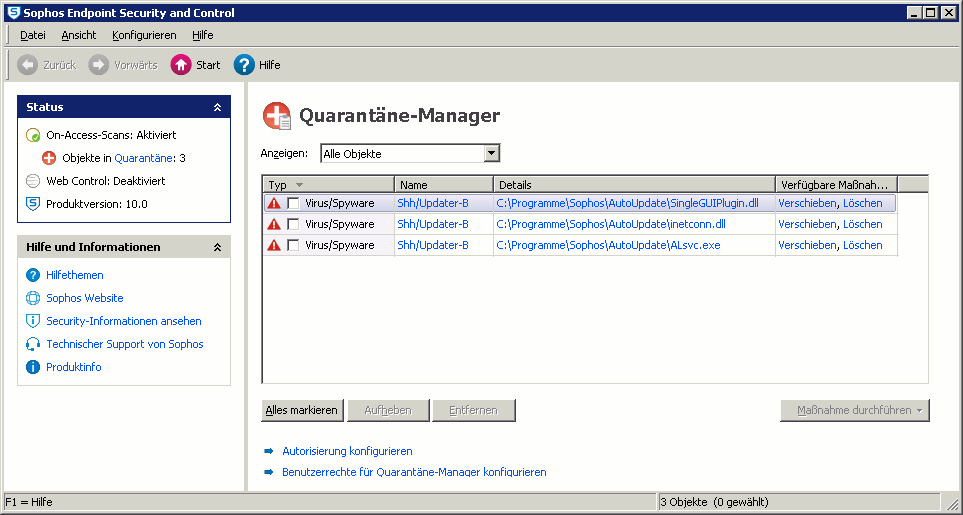Click the Hilfethemen question mark icon
963x515 pixels.
pyautogui.click(x=33, y=275)
